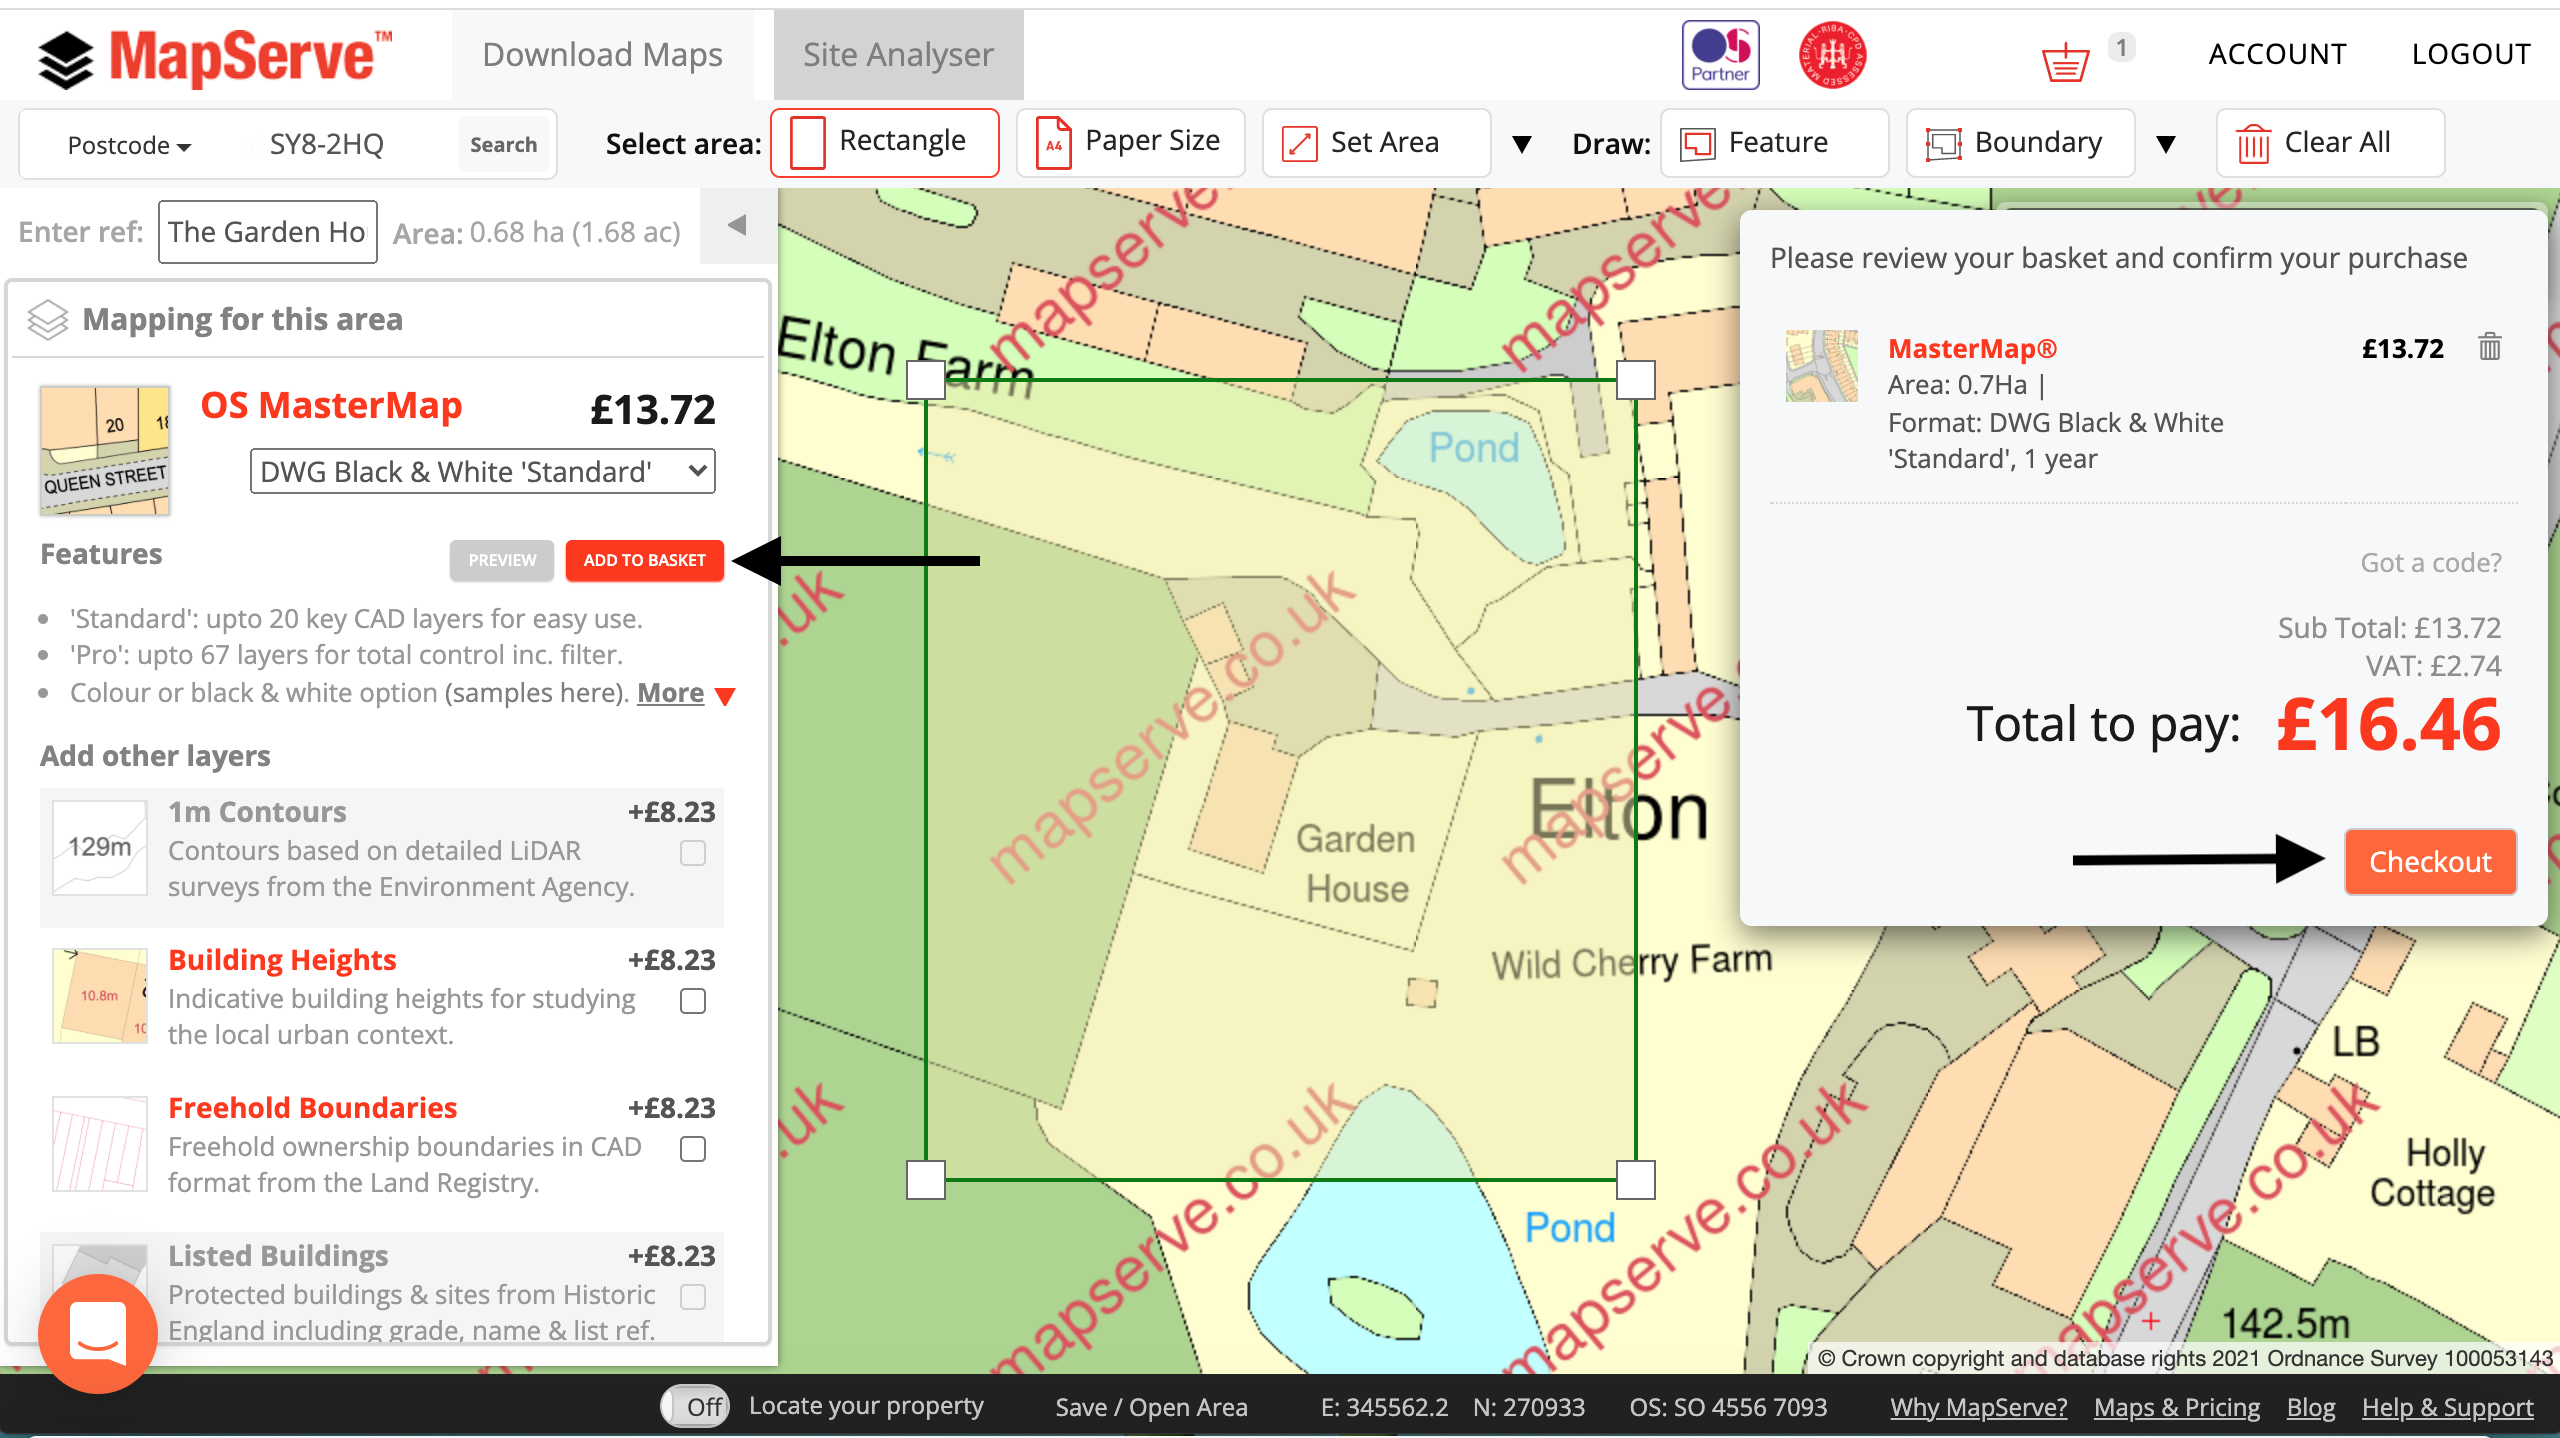Expand the More features red arrow
2560x1438 pixels.
coord(726,696)
